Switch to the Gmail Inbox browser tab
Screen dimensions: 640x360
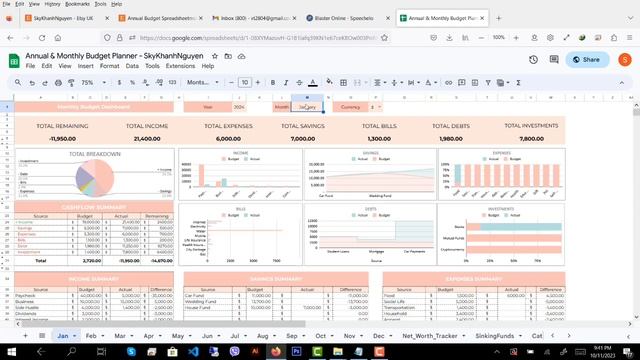click(254, 18)
